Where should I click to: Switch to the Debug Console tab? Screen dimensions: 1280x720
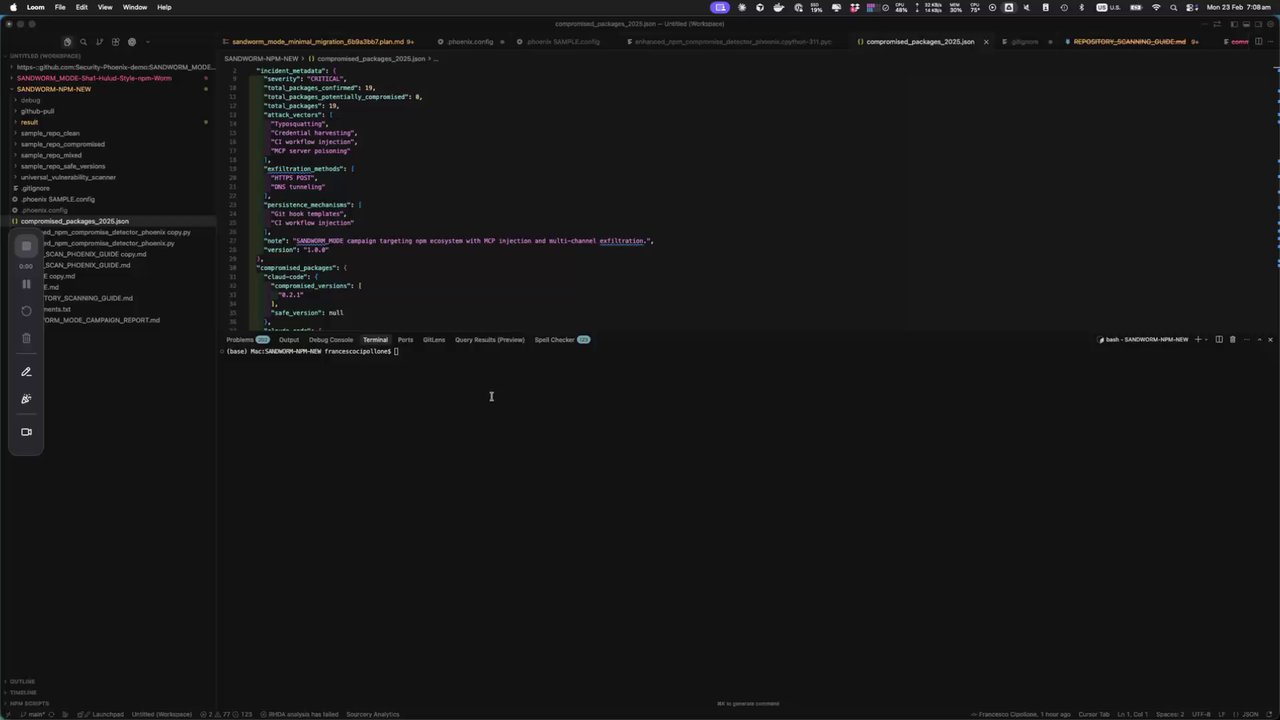331,340
